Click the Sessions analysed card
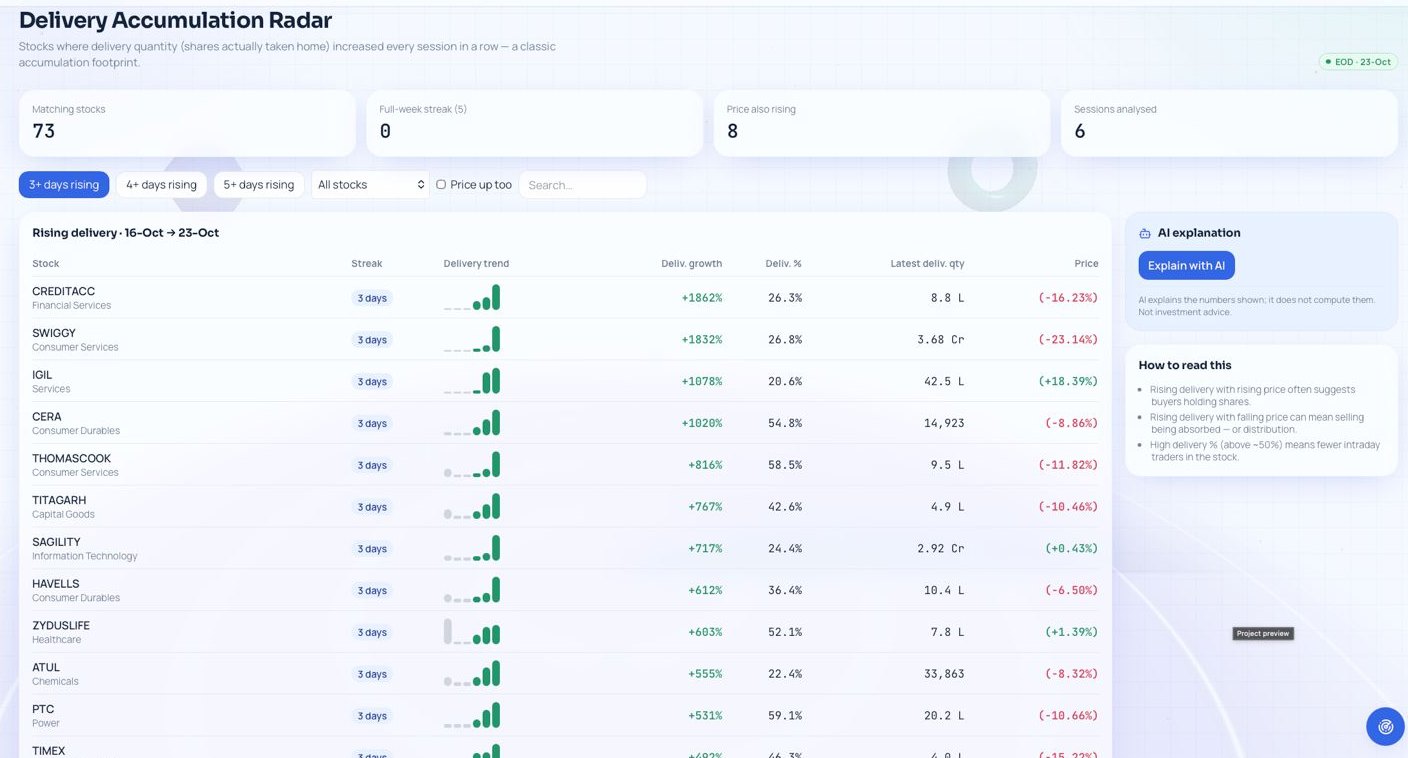Viewport: 1408px width, 758px height. (1229, 123)
